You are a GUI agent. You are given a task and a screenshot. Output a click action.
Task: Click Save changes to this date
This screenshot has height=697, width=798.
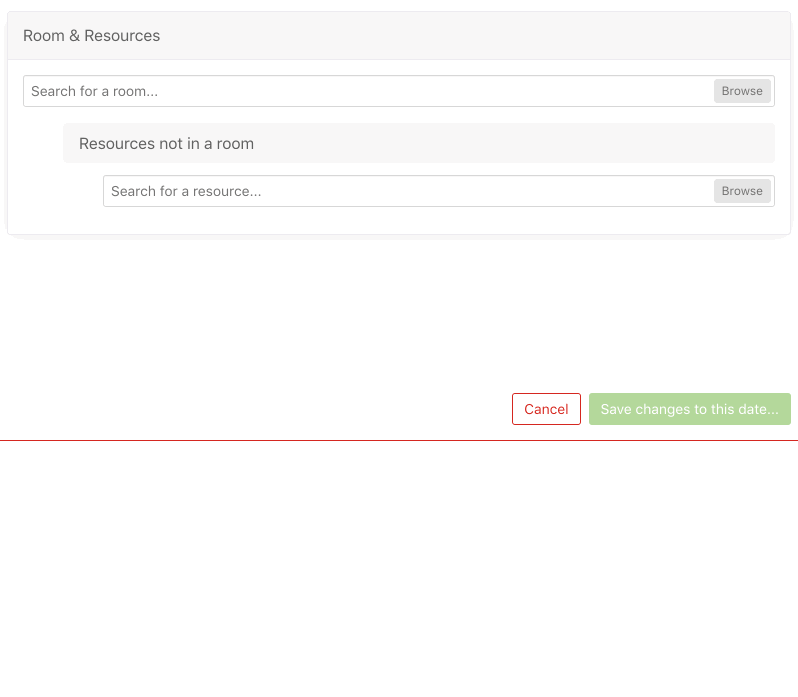tap(689, 409)
